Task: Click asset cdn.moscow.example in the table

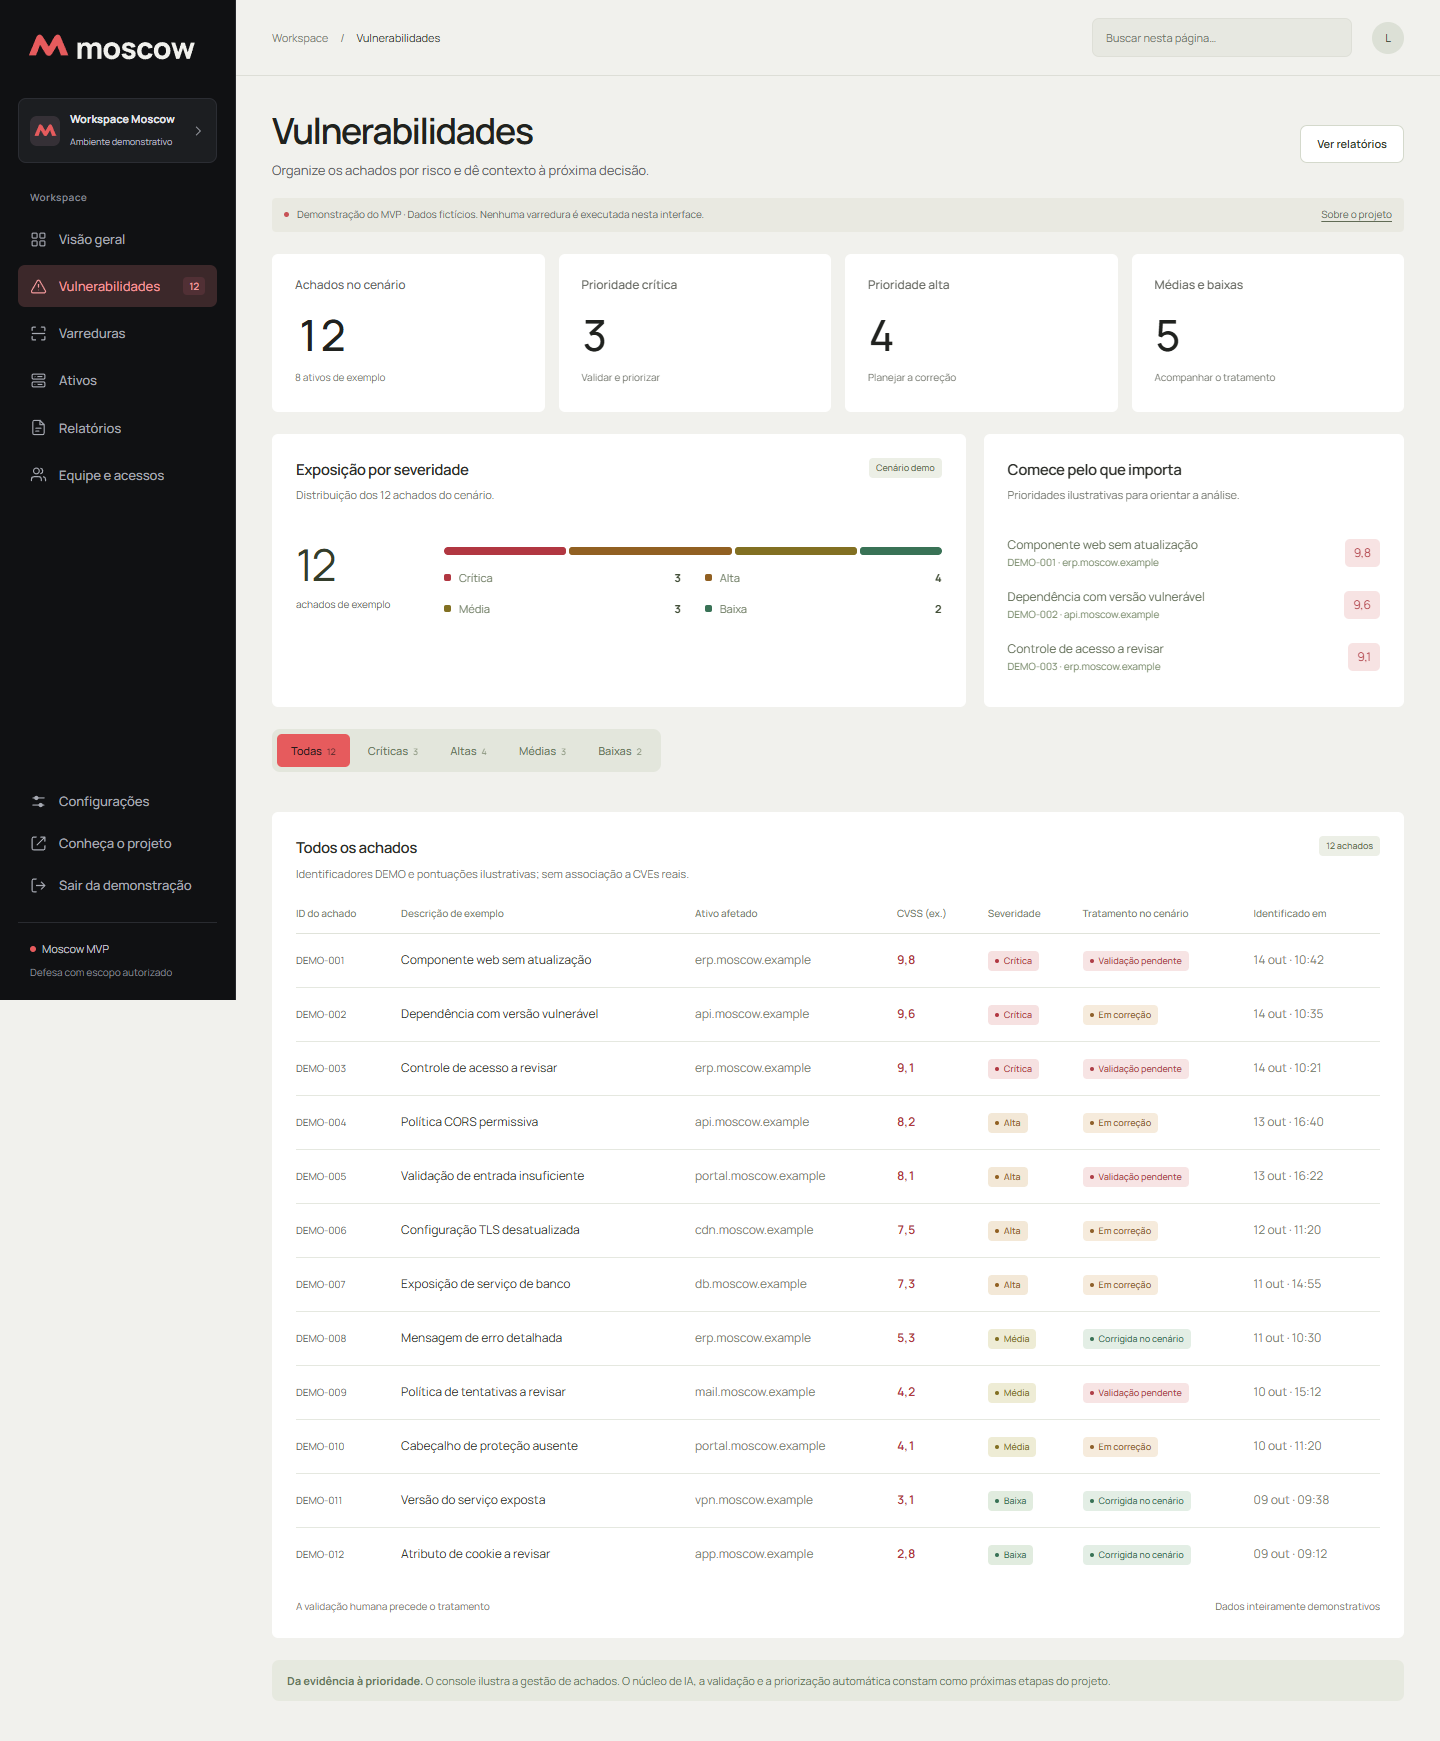Action: [754, 1230]
